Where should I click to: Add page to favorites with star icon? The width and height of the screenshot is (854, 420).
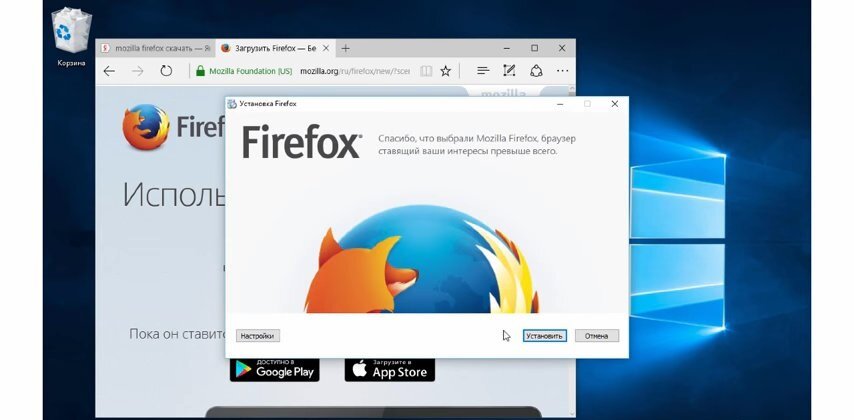tap(446, 71)
